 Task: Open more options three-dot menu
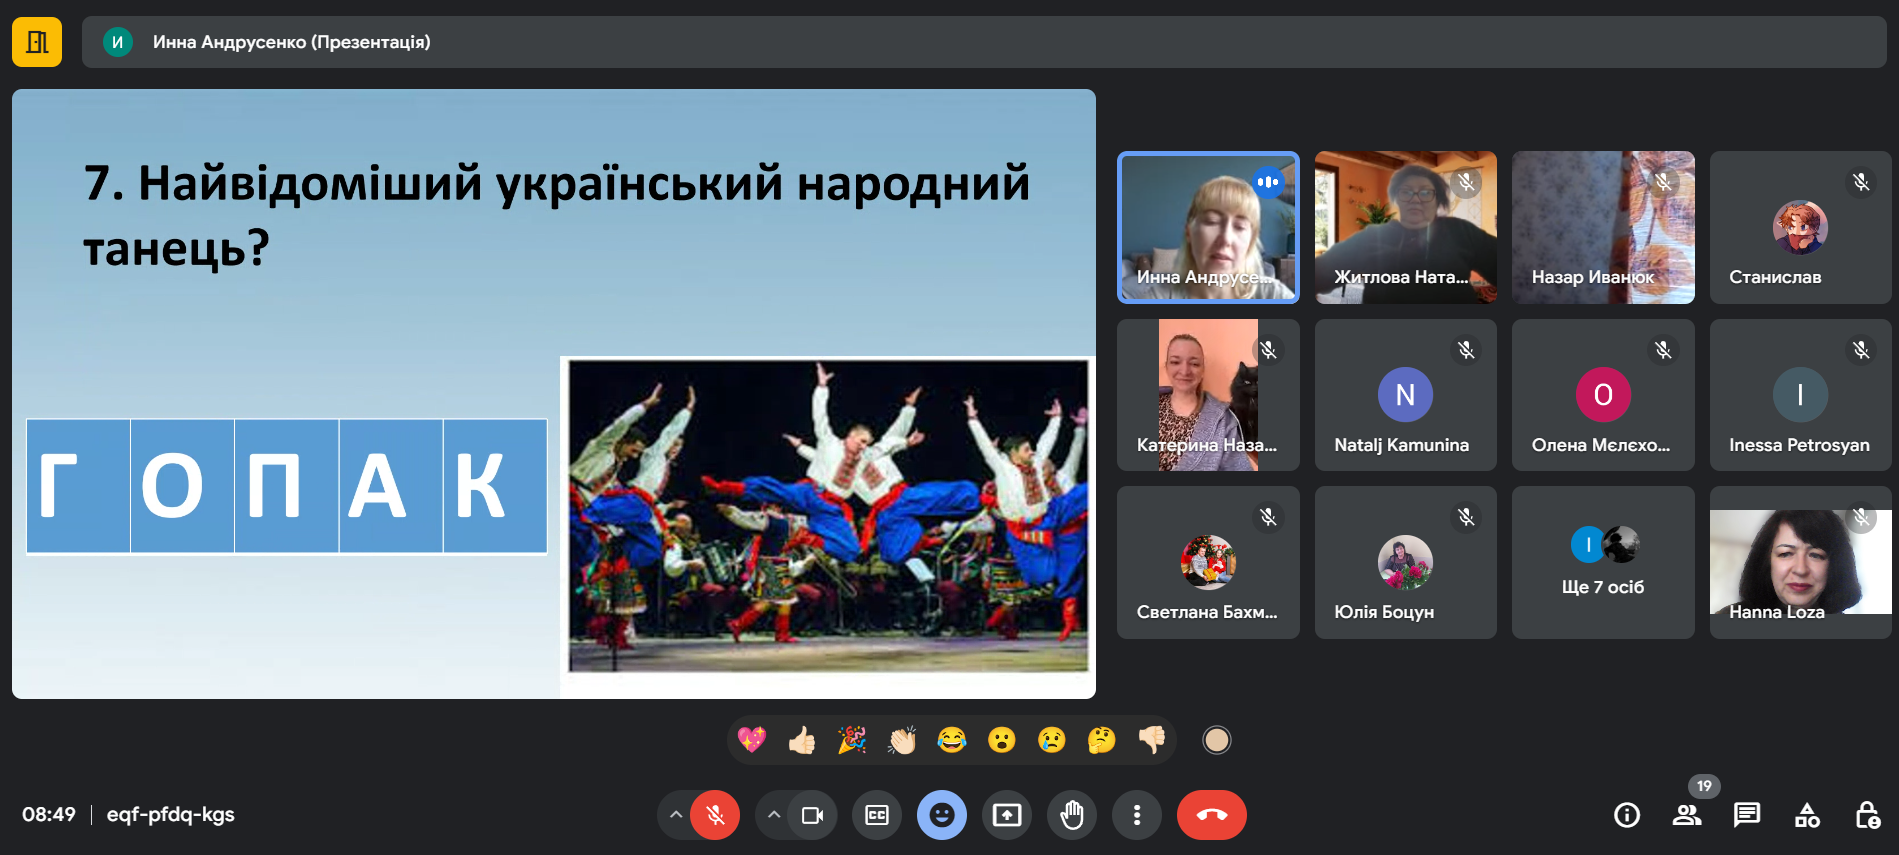(x=1137, y=815)
